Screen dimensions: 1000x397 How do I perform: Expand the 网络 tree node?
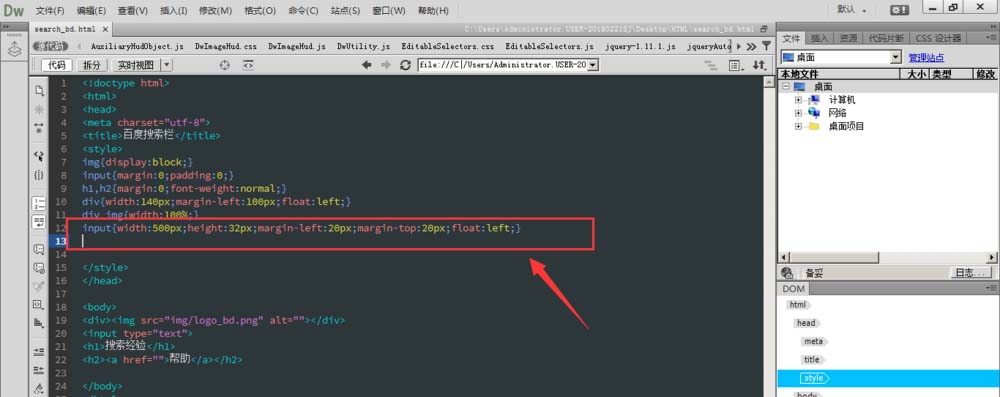(798, 113)
